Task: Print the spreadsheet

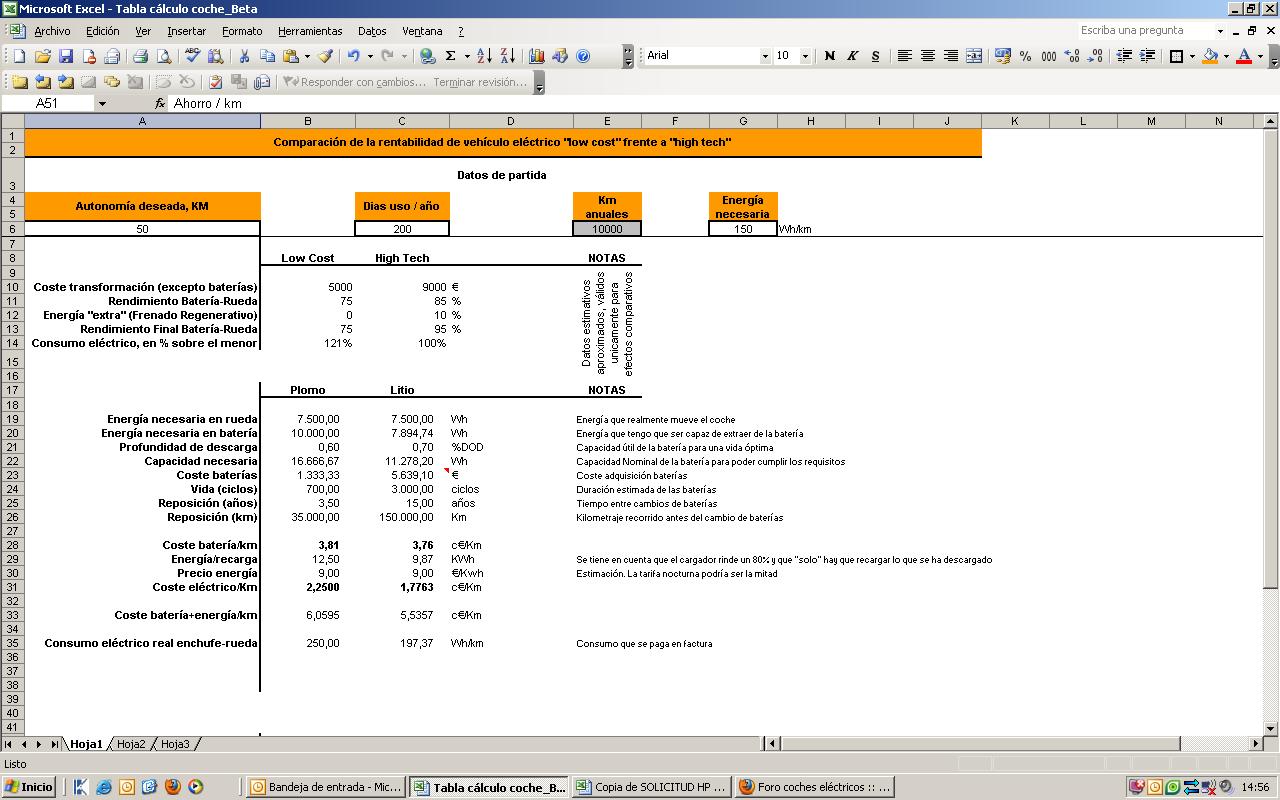Action: (141, 56)
